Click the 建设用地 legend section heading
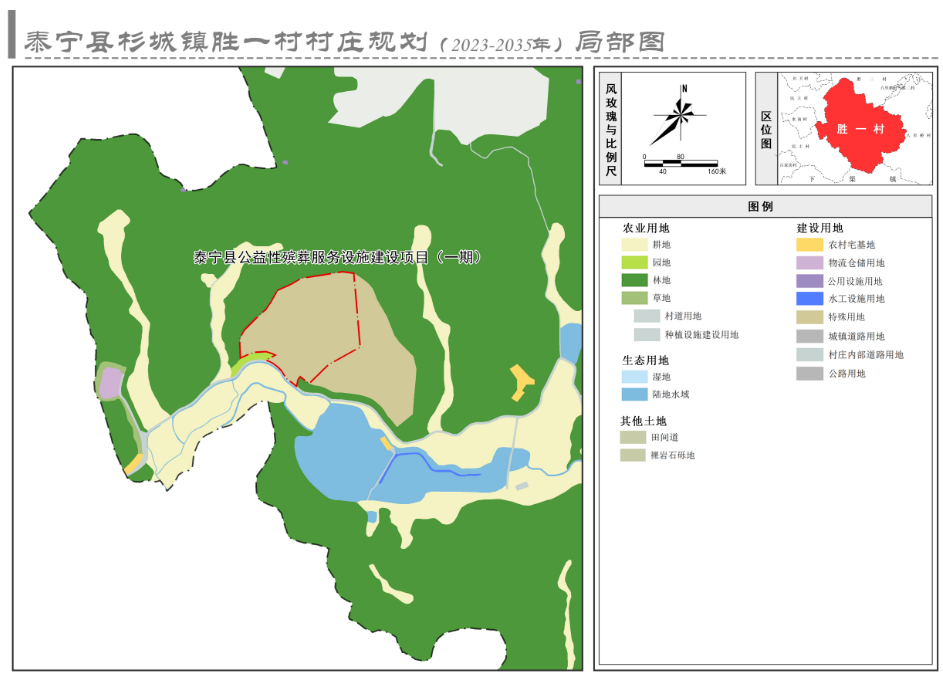The width and height of the screenshot is (943, 678). 819,227
